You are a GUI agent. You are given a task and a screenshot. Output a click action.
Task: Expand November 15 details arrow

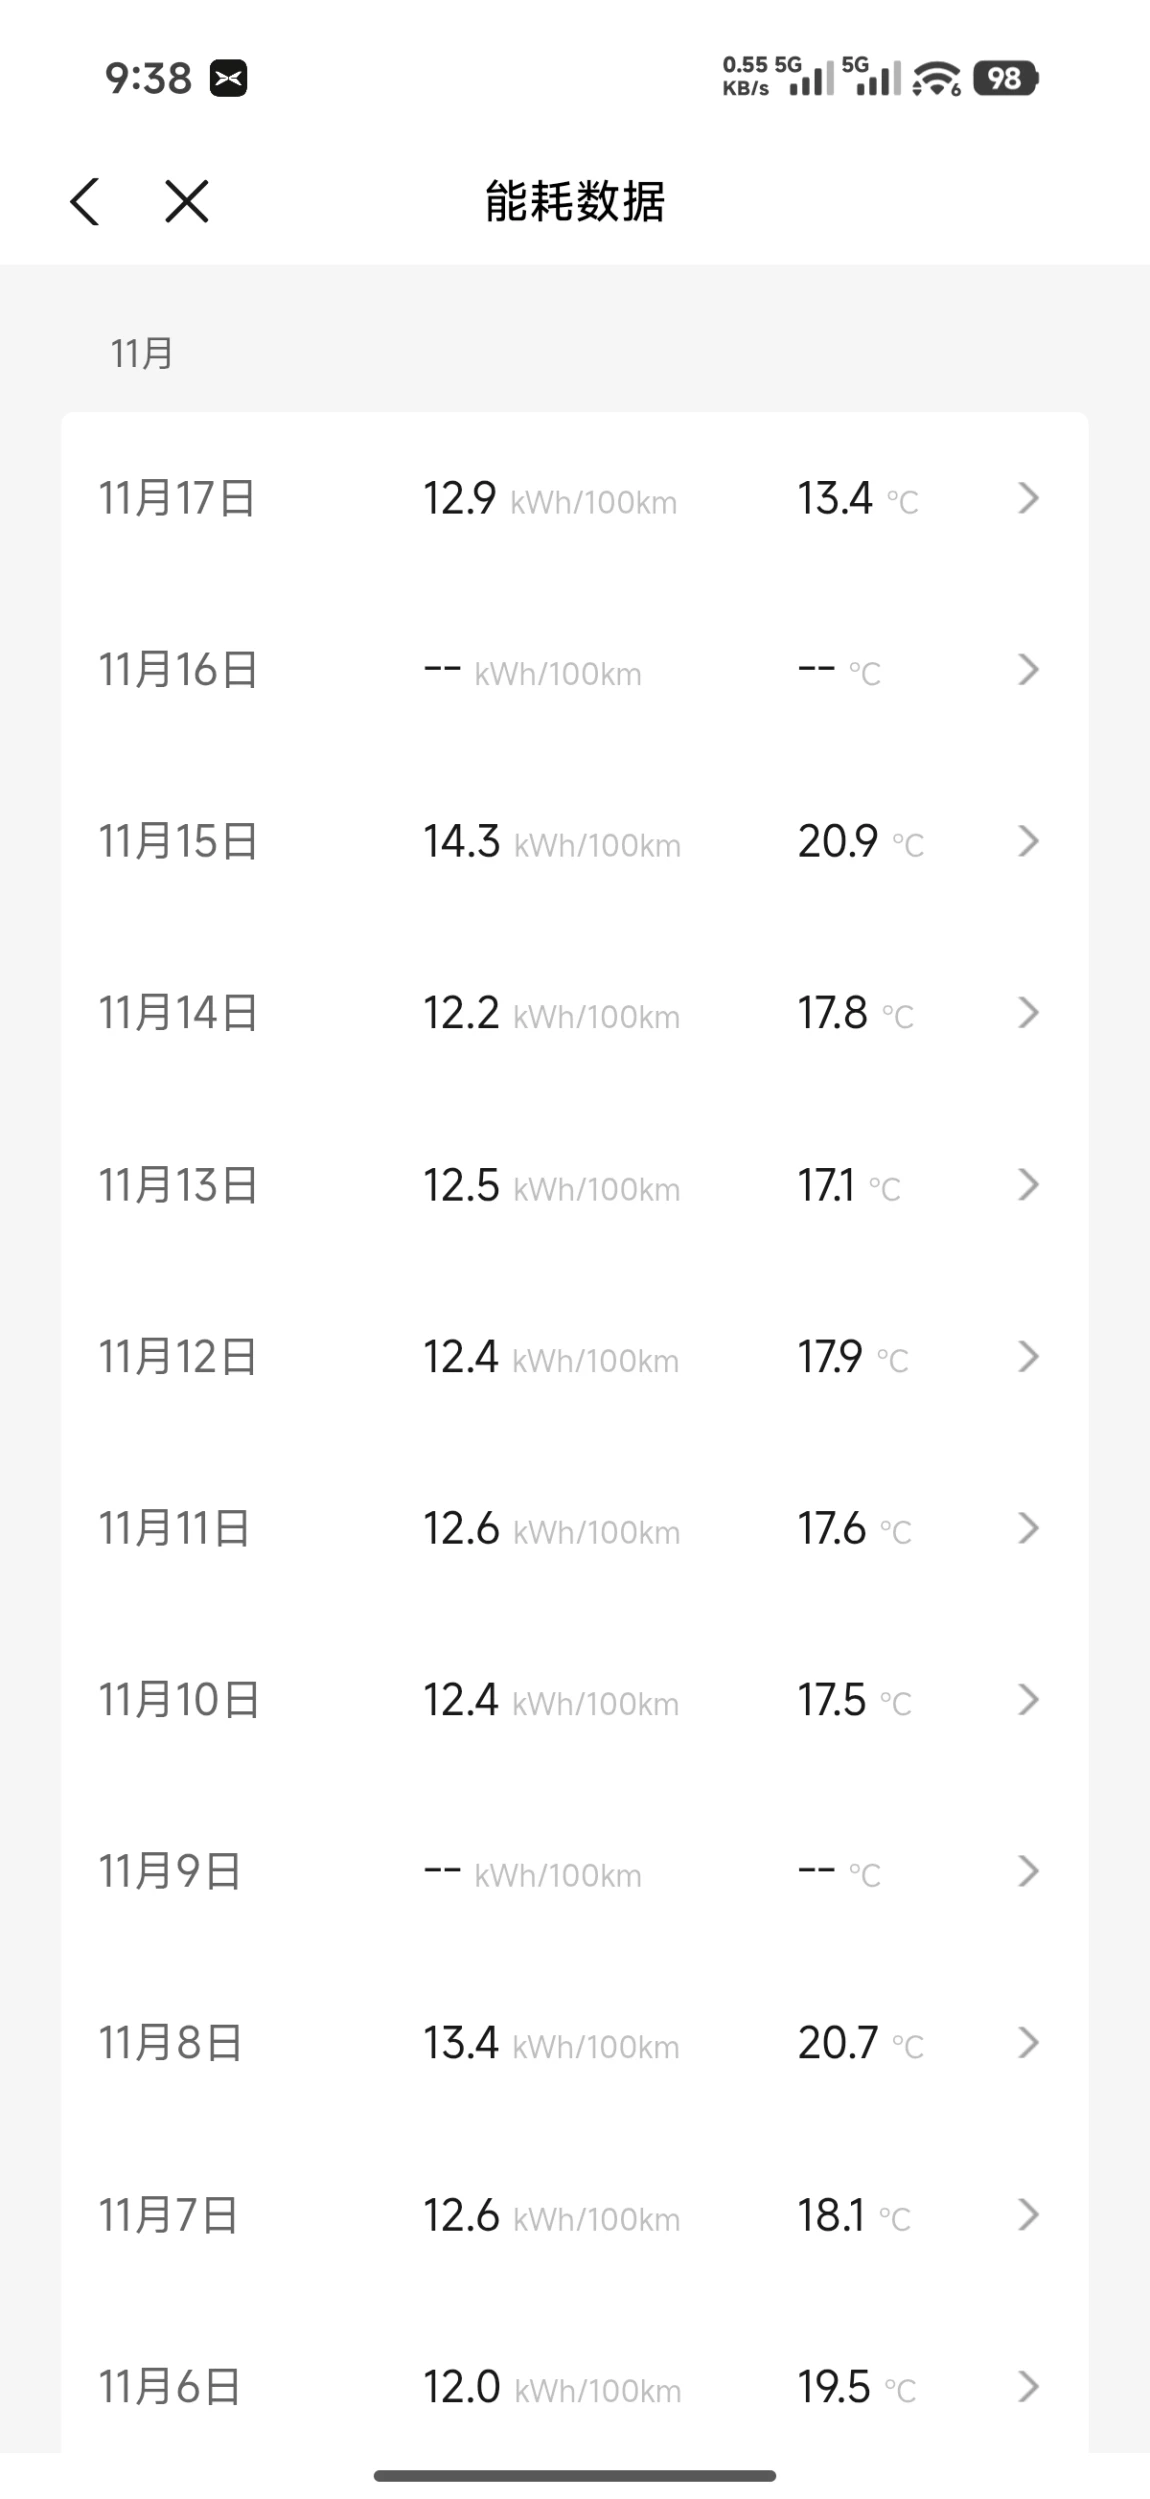click(1028, 841)
